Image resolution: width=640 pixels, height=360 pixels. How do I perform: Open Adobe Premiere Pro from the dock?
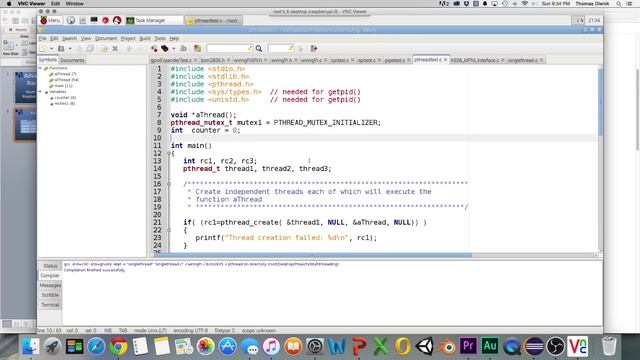click(468, 347)
